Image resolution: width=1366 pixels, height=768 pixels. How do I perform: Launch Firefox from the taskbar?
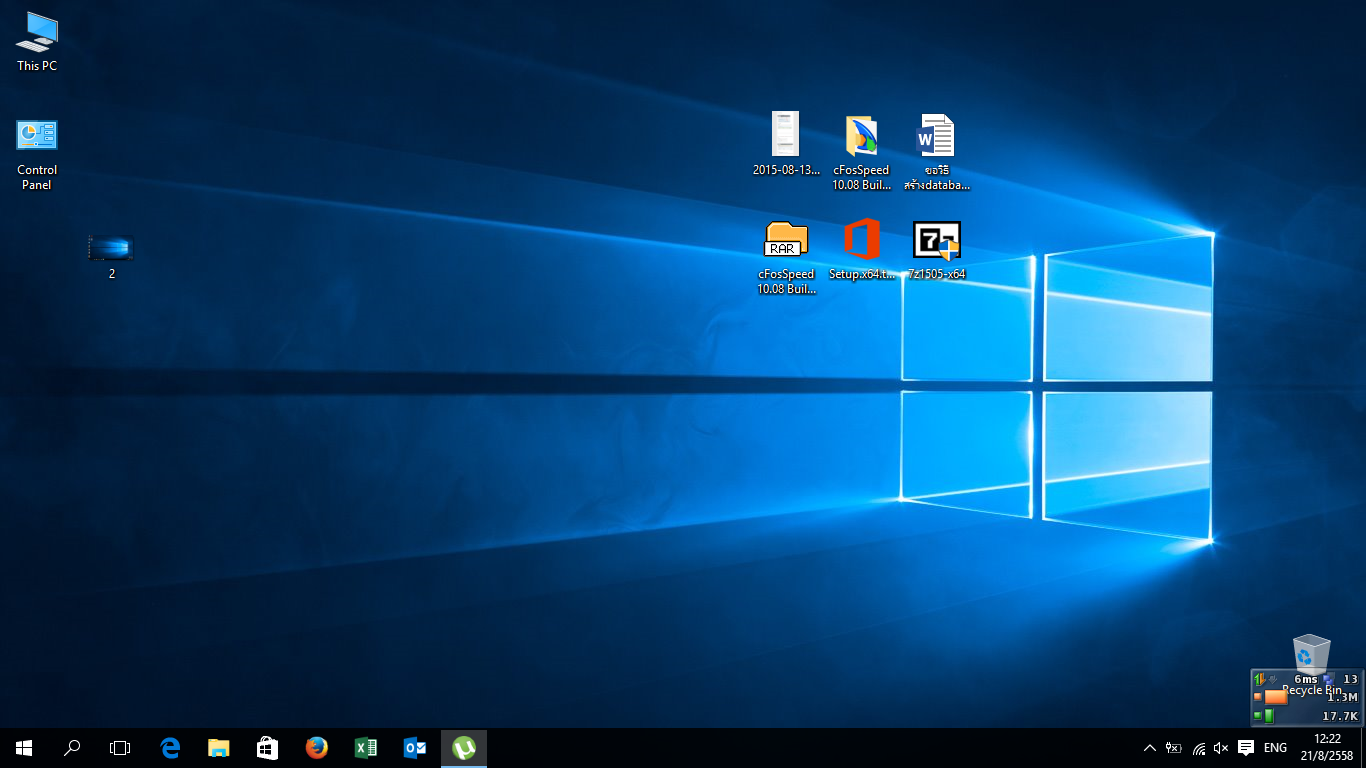317,748
